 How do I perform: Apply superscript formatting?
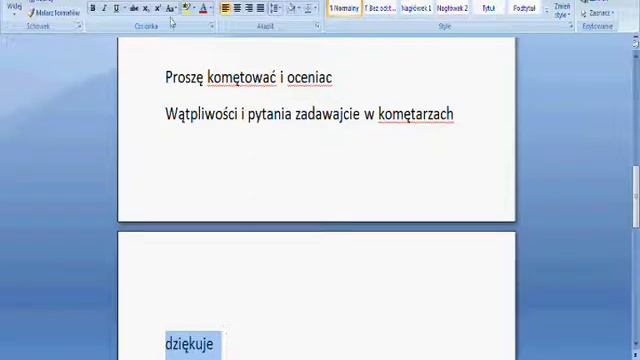[x=158, y=8]
